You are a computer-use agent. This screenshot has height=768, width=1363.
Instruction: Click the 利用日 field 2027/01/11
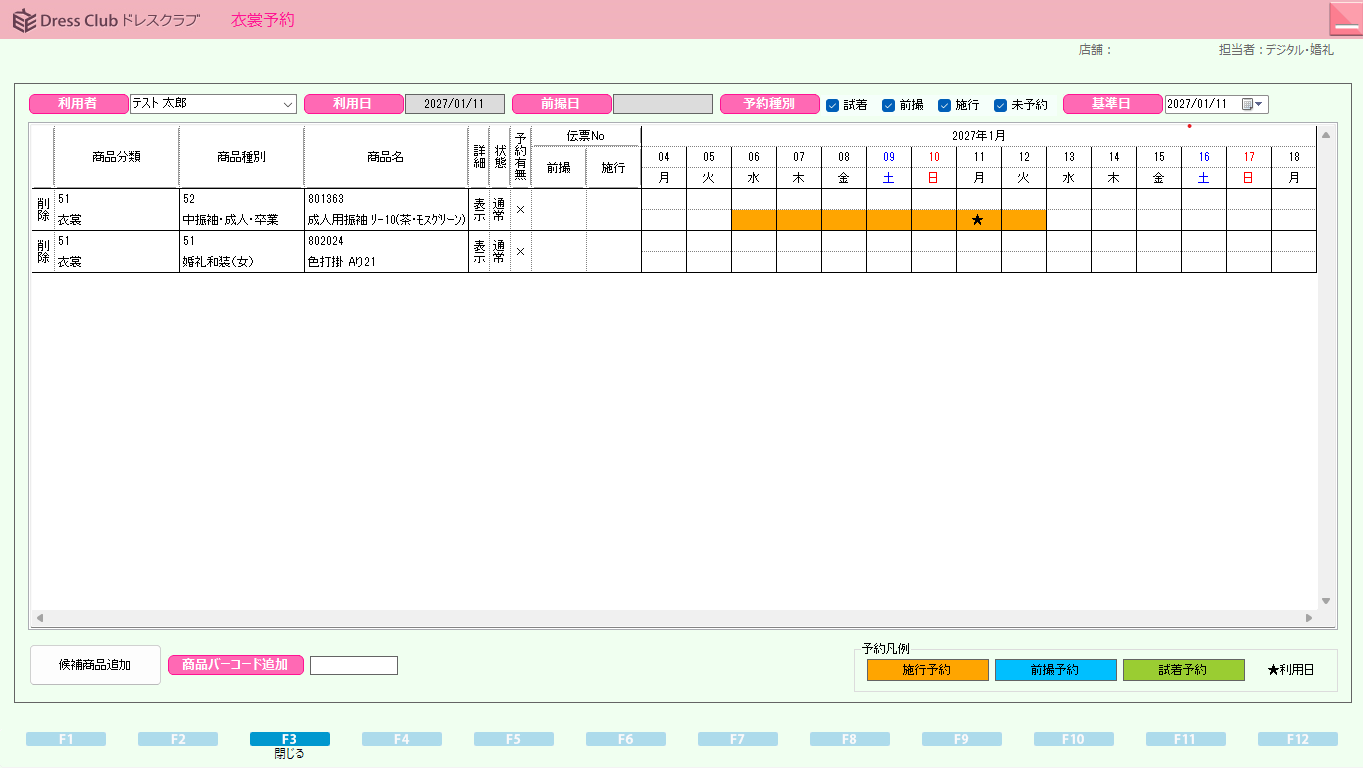(x=455, y=104)
